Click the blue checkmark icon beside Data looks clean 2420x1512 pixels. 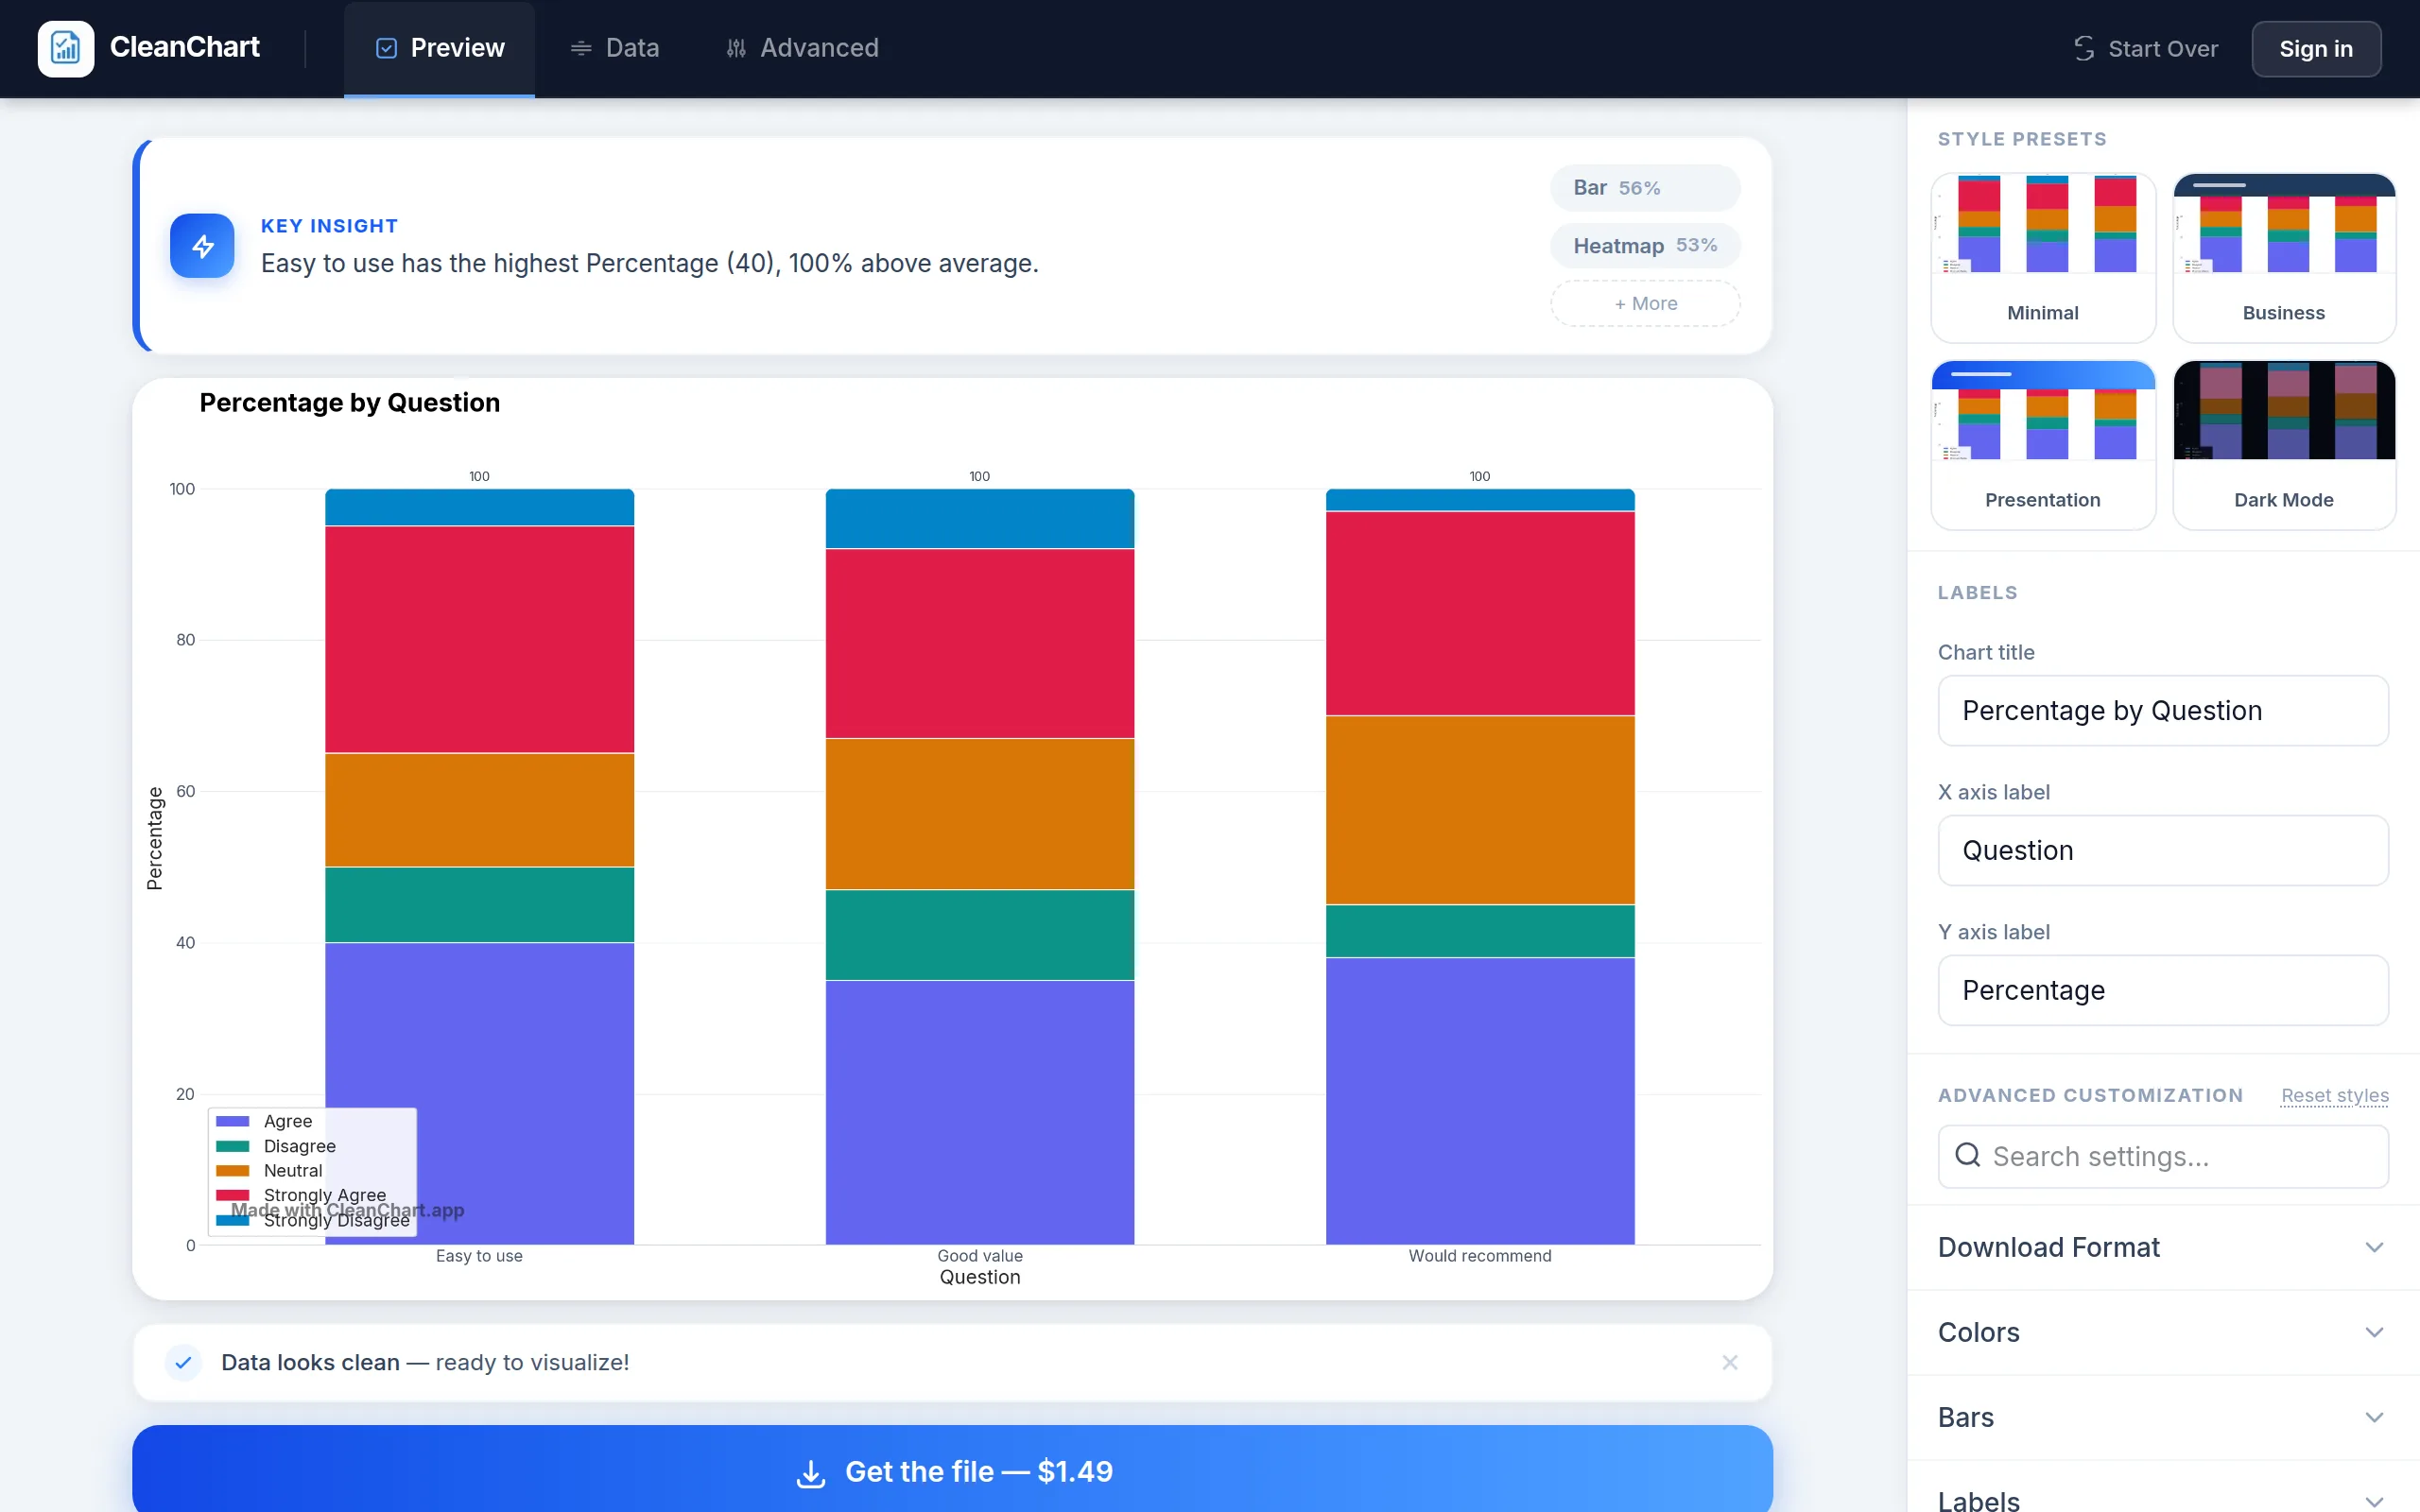(183, 1362)
